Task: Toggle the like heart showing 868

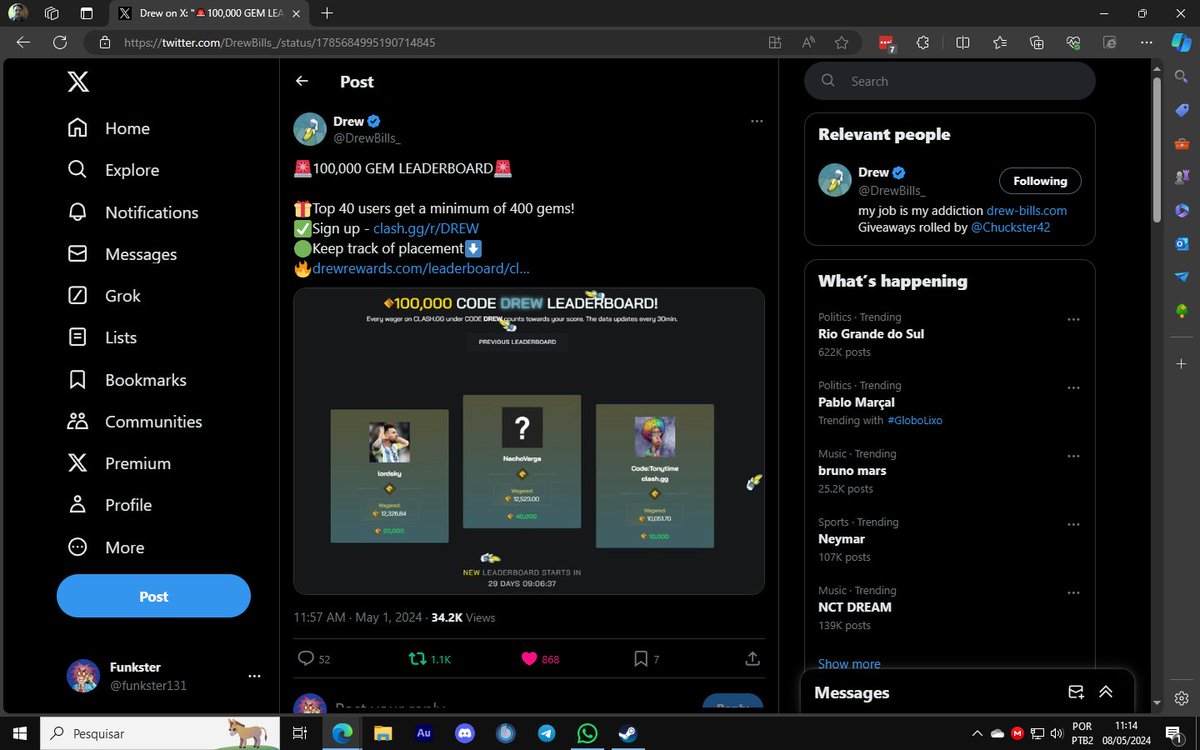Action: pos(540,659)
